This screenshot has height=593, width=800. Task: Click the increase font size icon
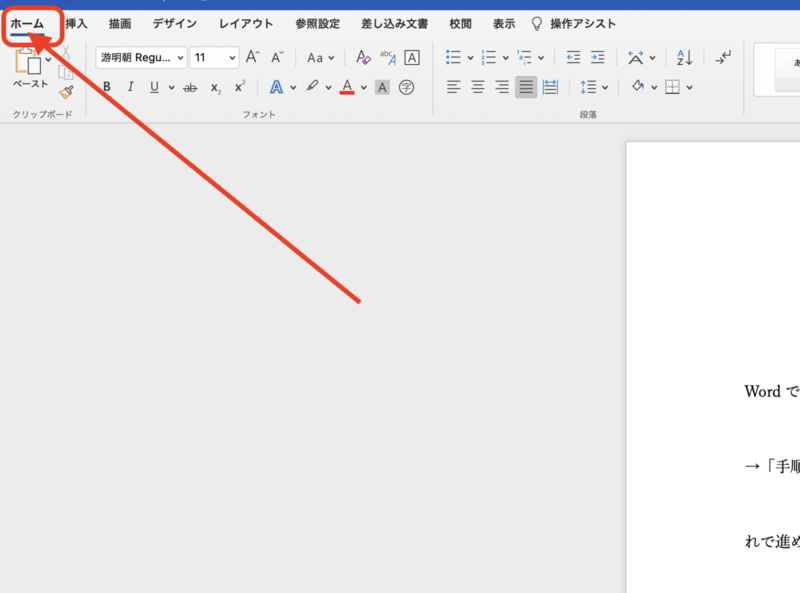253,56
